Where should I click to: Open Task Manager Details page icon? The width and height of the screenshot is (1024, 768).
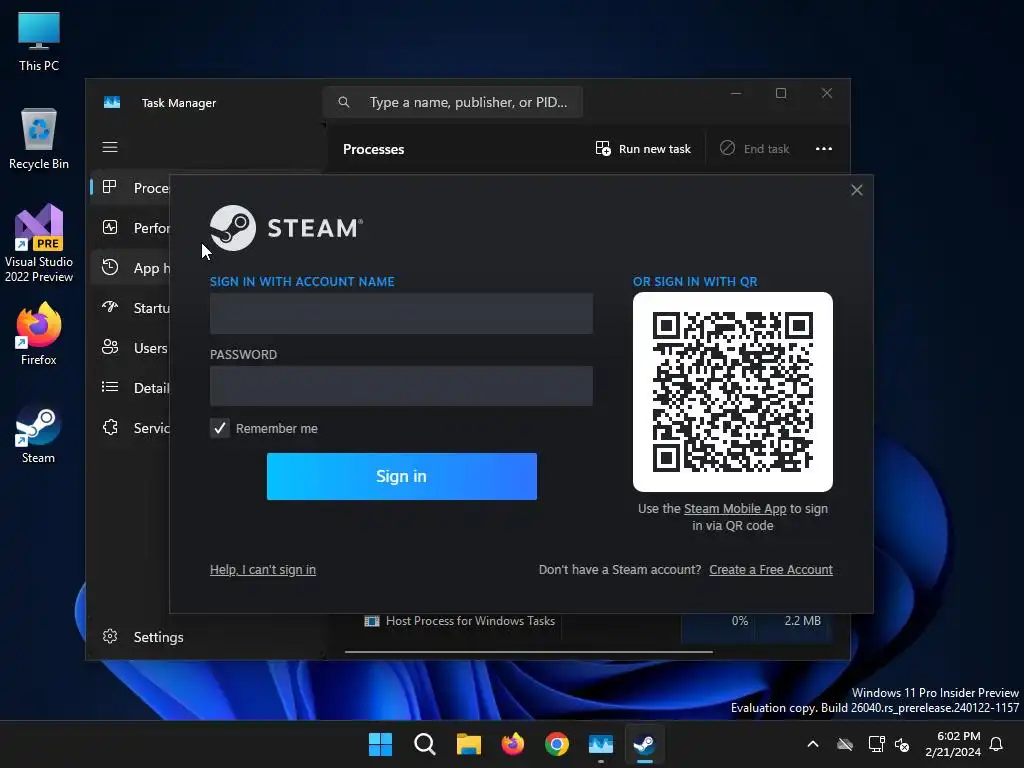(110, 387)
